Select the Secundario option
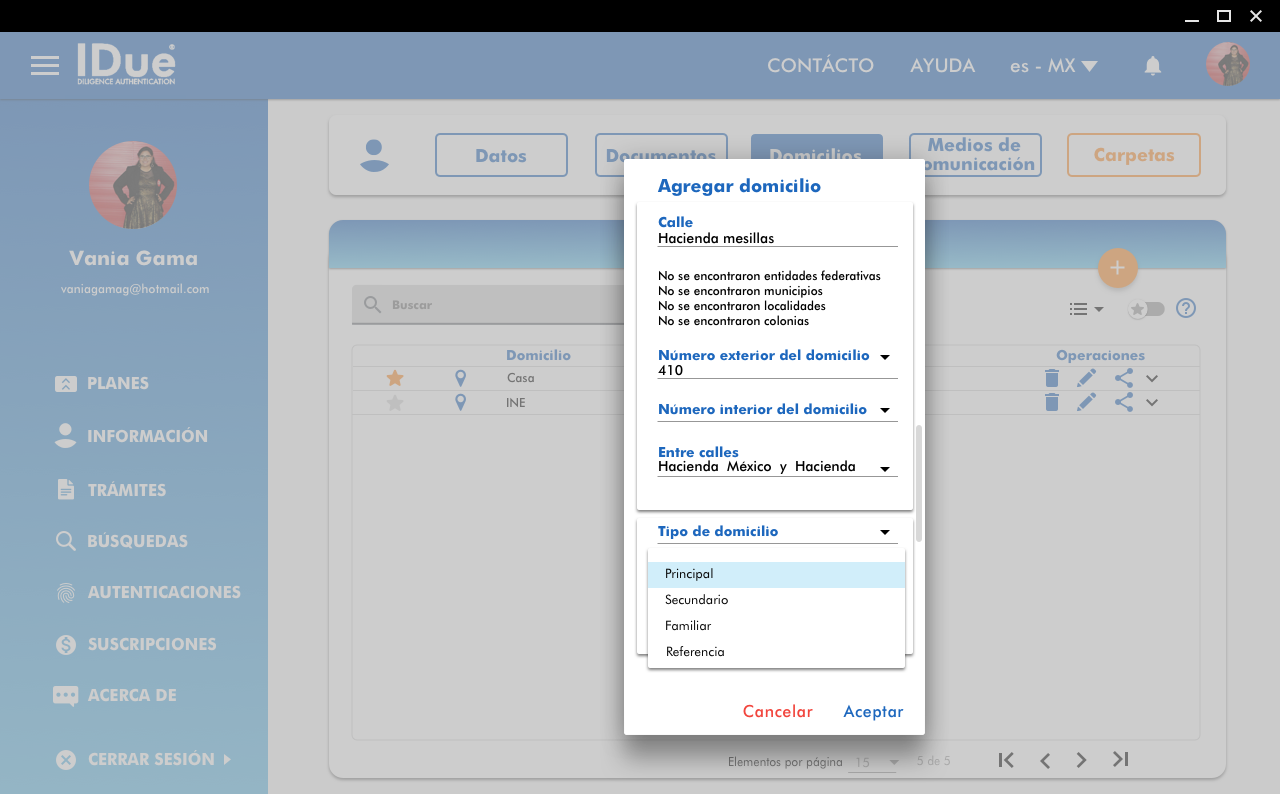This screenshot has height=794, width=1280. click(x=697, y=600)
